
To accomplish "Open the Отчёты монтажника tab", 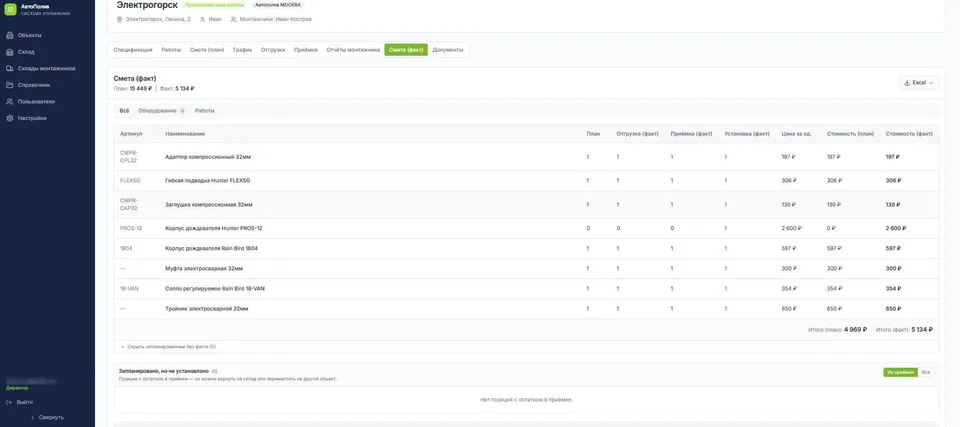I will (x=353, y=50).
